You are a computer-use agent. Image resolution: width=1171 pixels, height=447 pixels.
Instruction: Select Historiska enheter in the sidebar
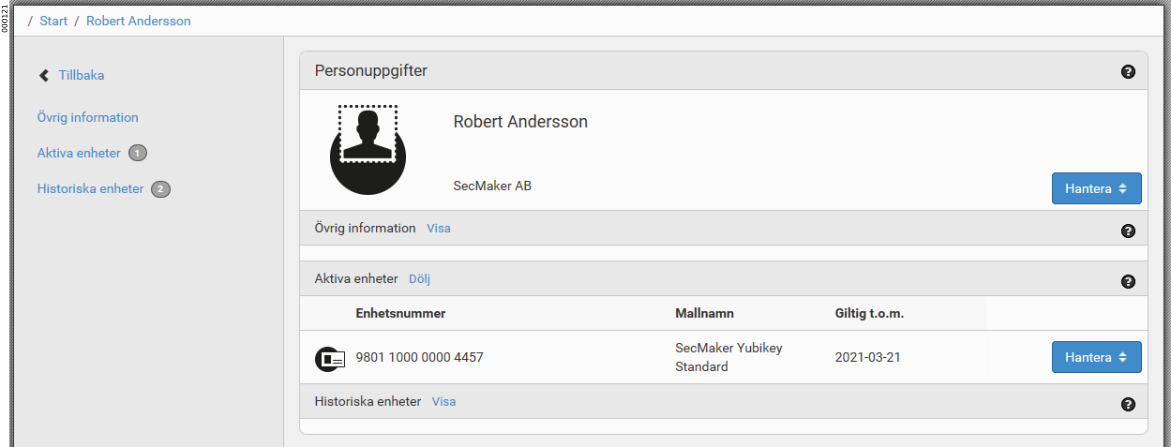click(x=90, y=188)
